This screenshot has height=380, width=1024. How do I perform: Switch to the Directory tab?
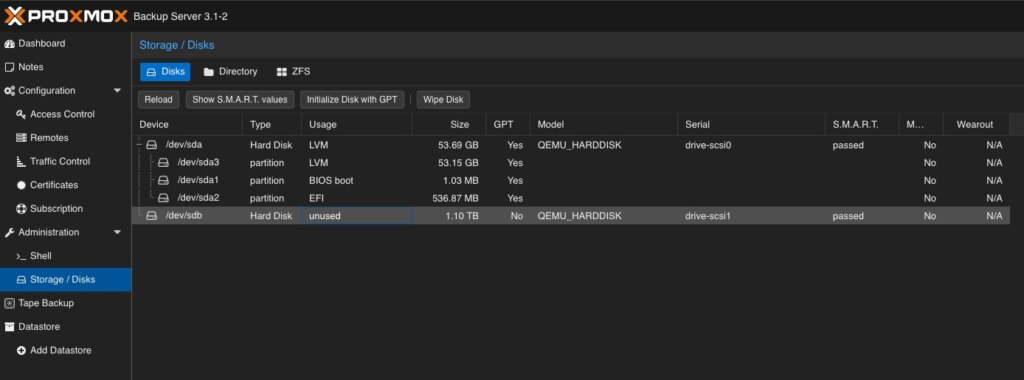(230, 72)
